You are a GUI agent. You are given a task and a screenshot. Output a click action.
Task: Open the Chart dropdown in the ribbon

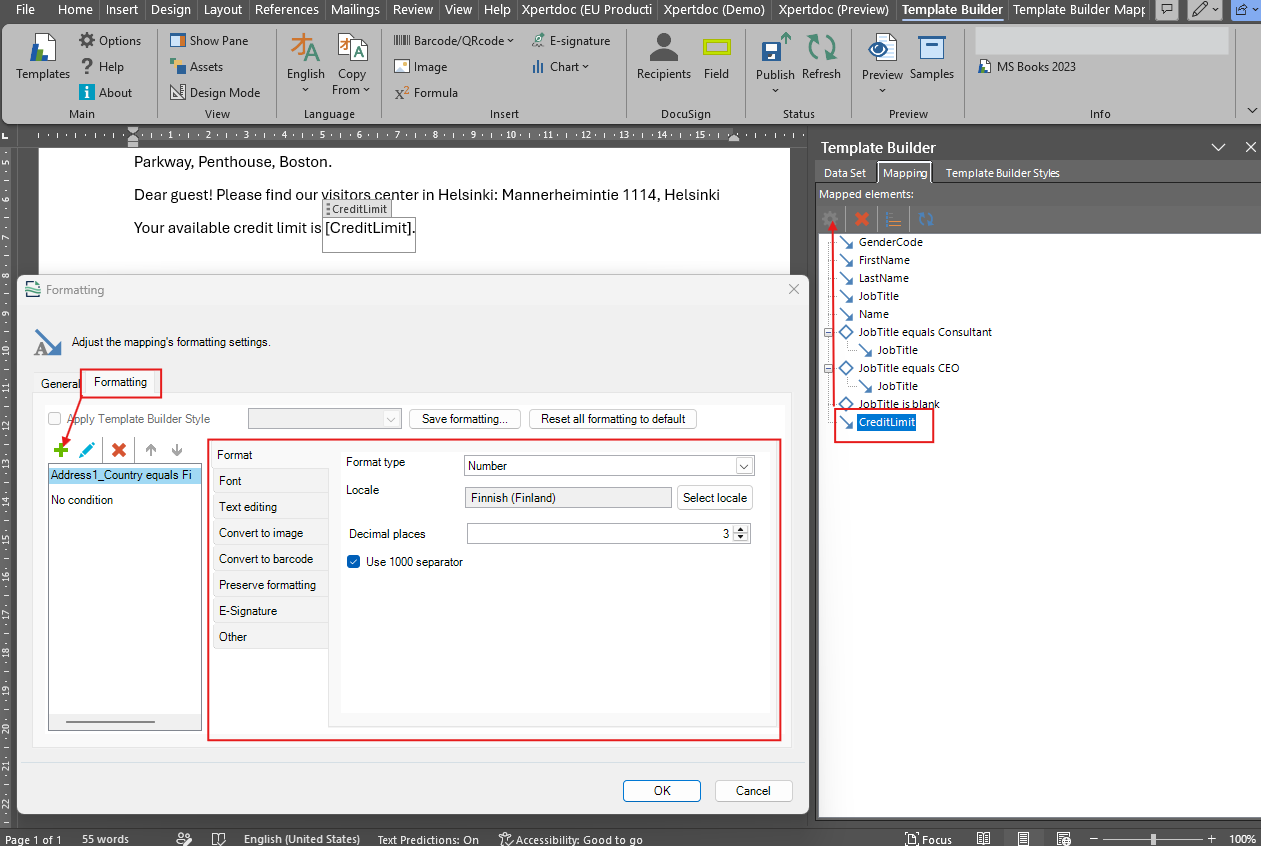pyautogui.click(x=560, y=67)
